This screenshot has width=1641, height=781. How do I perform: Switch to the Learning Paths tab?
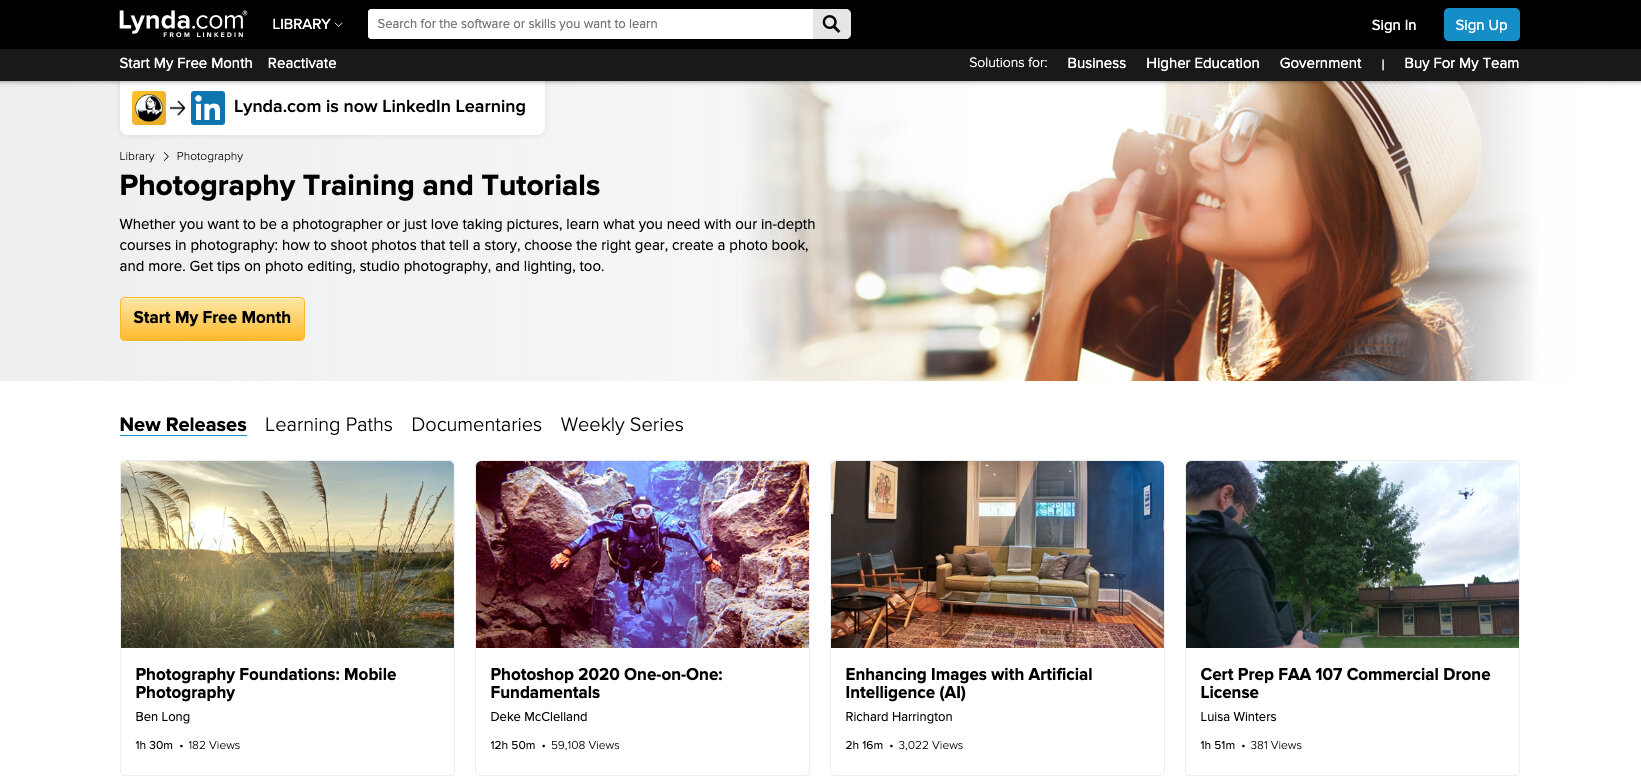tap(329, 425)
